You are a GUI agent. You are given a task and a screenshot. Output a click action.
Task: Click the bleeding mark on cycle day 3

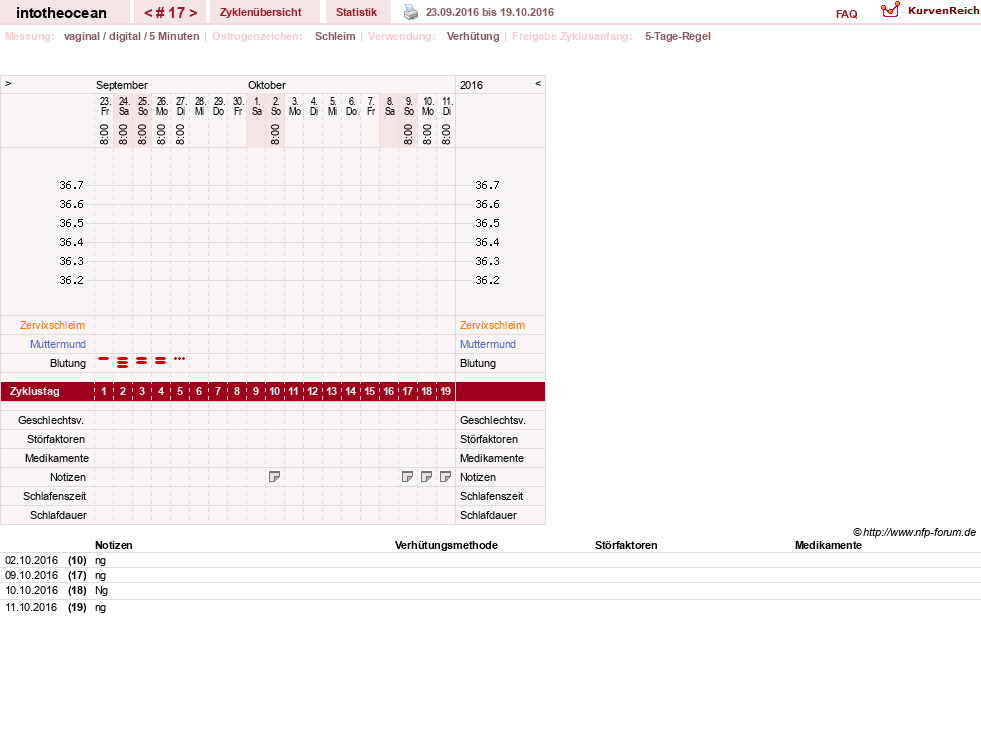142,360
